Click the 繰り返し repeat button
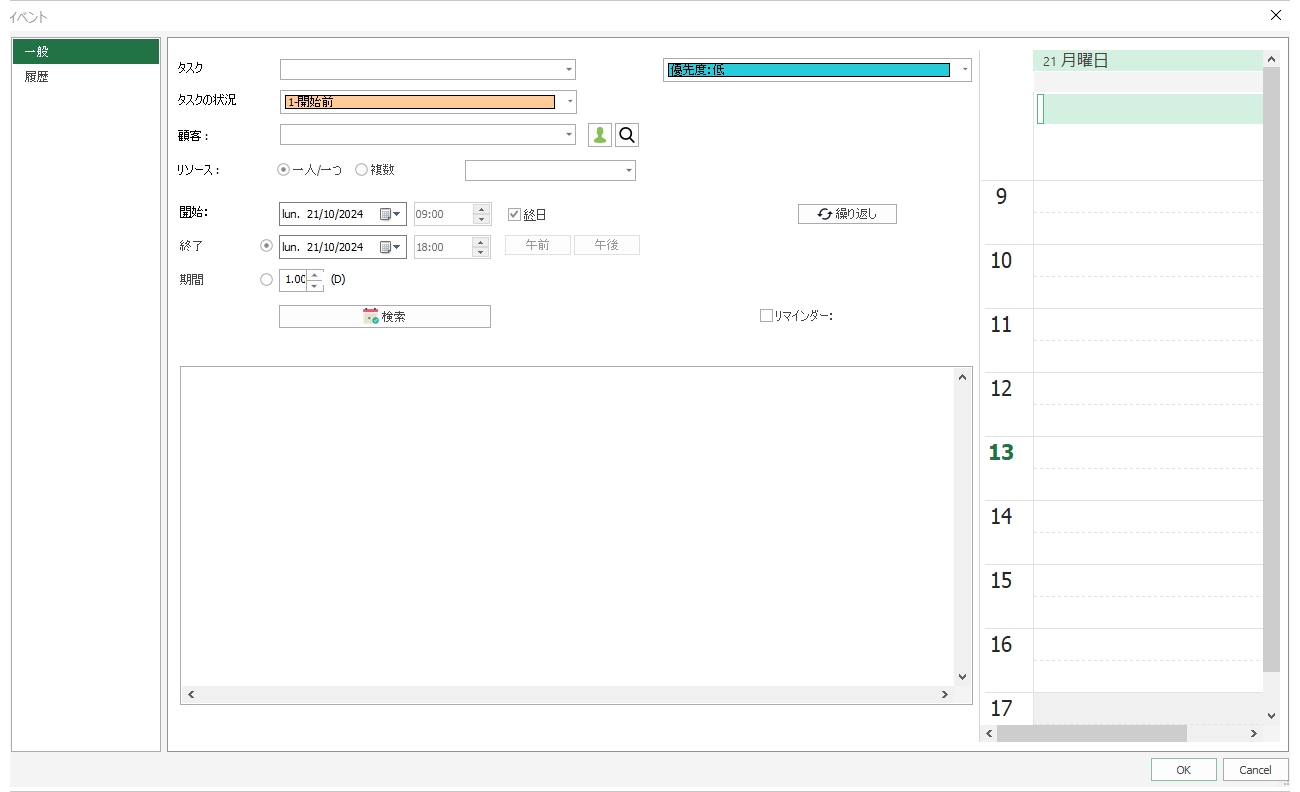 coord(847,214)
